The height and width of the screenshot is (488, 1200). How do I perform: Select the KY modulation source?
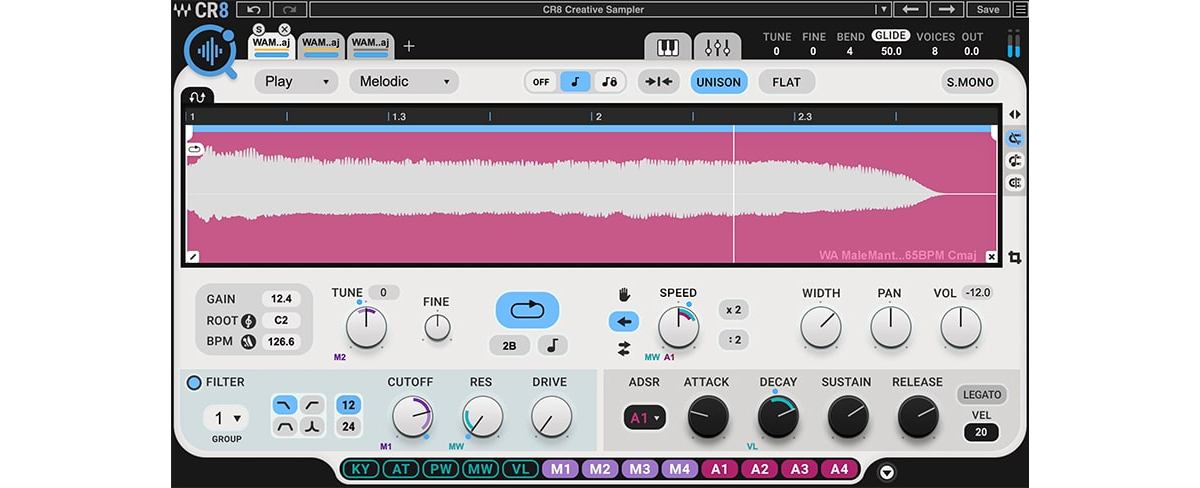click(x=360, y=469)
